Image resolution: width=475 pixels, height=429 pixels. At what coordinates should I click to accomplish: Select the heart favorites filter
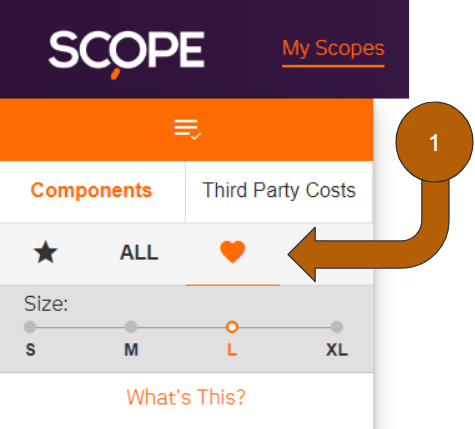233,252
